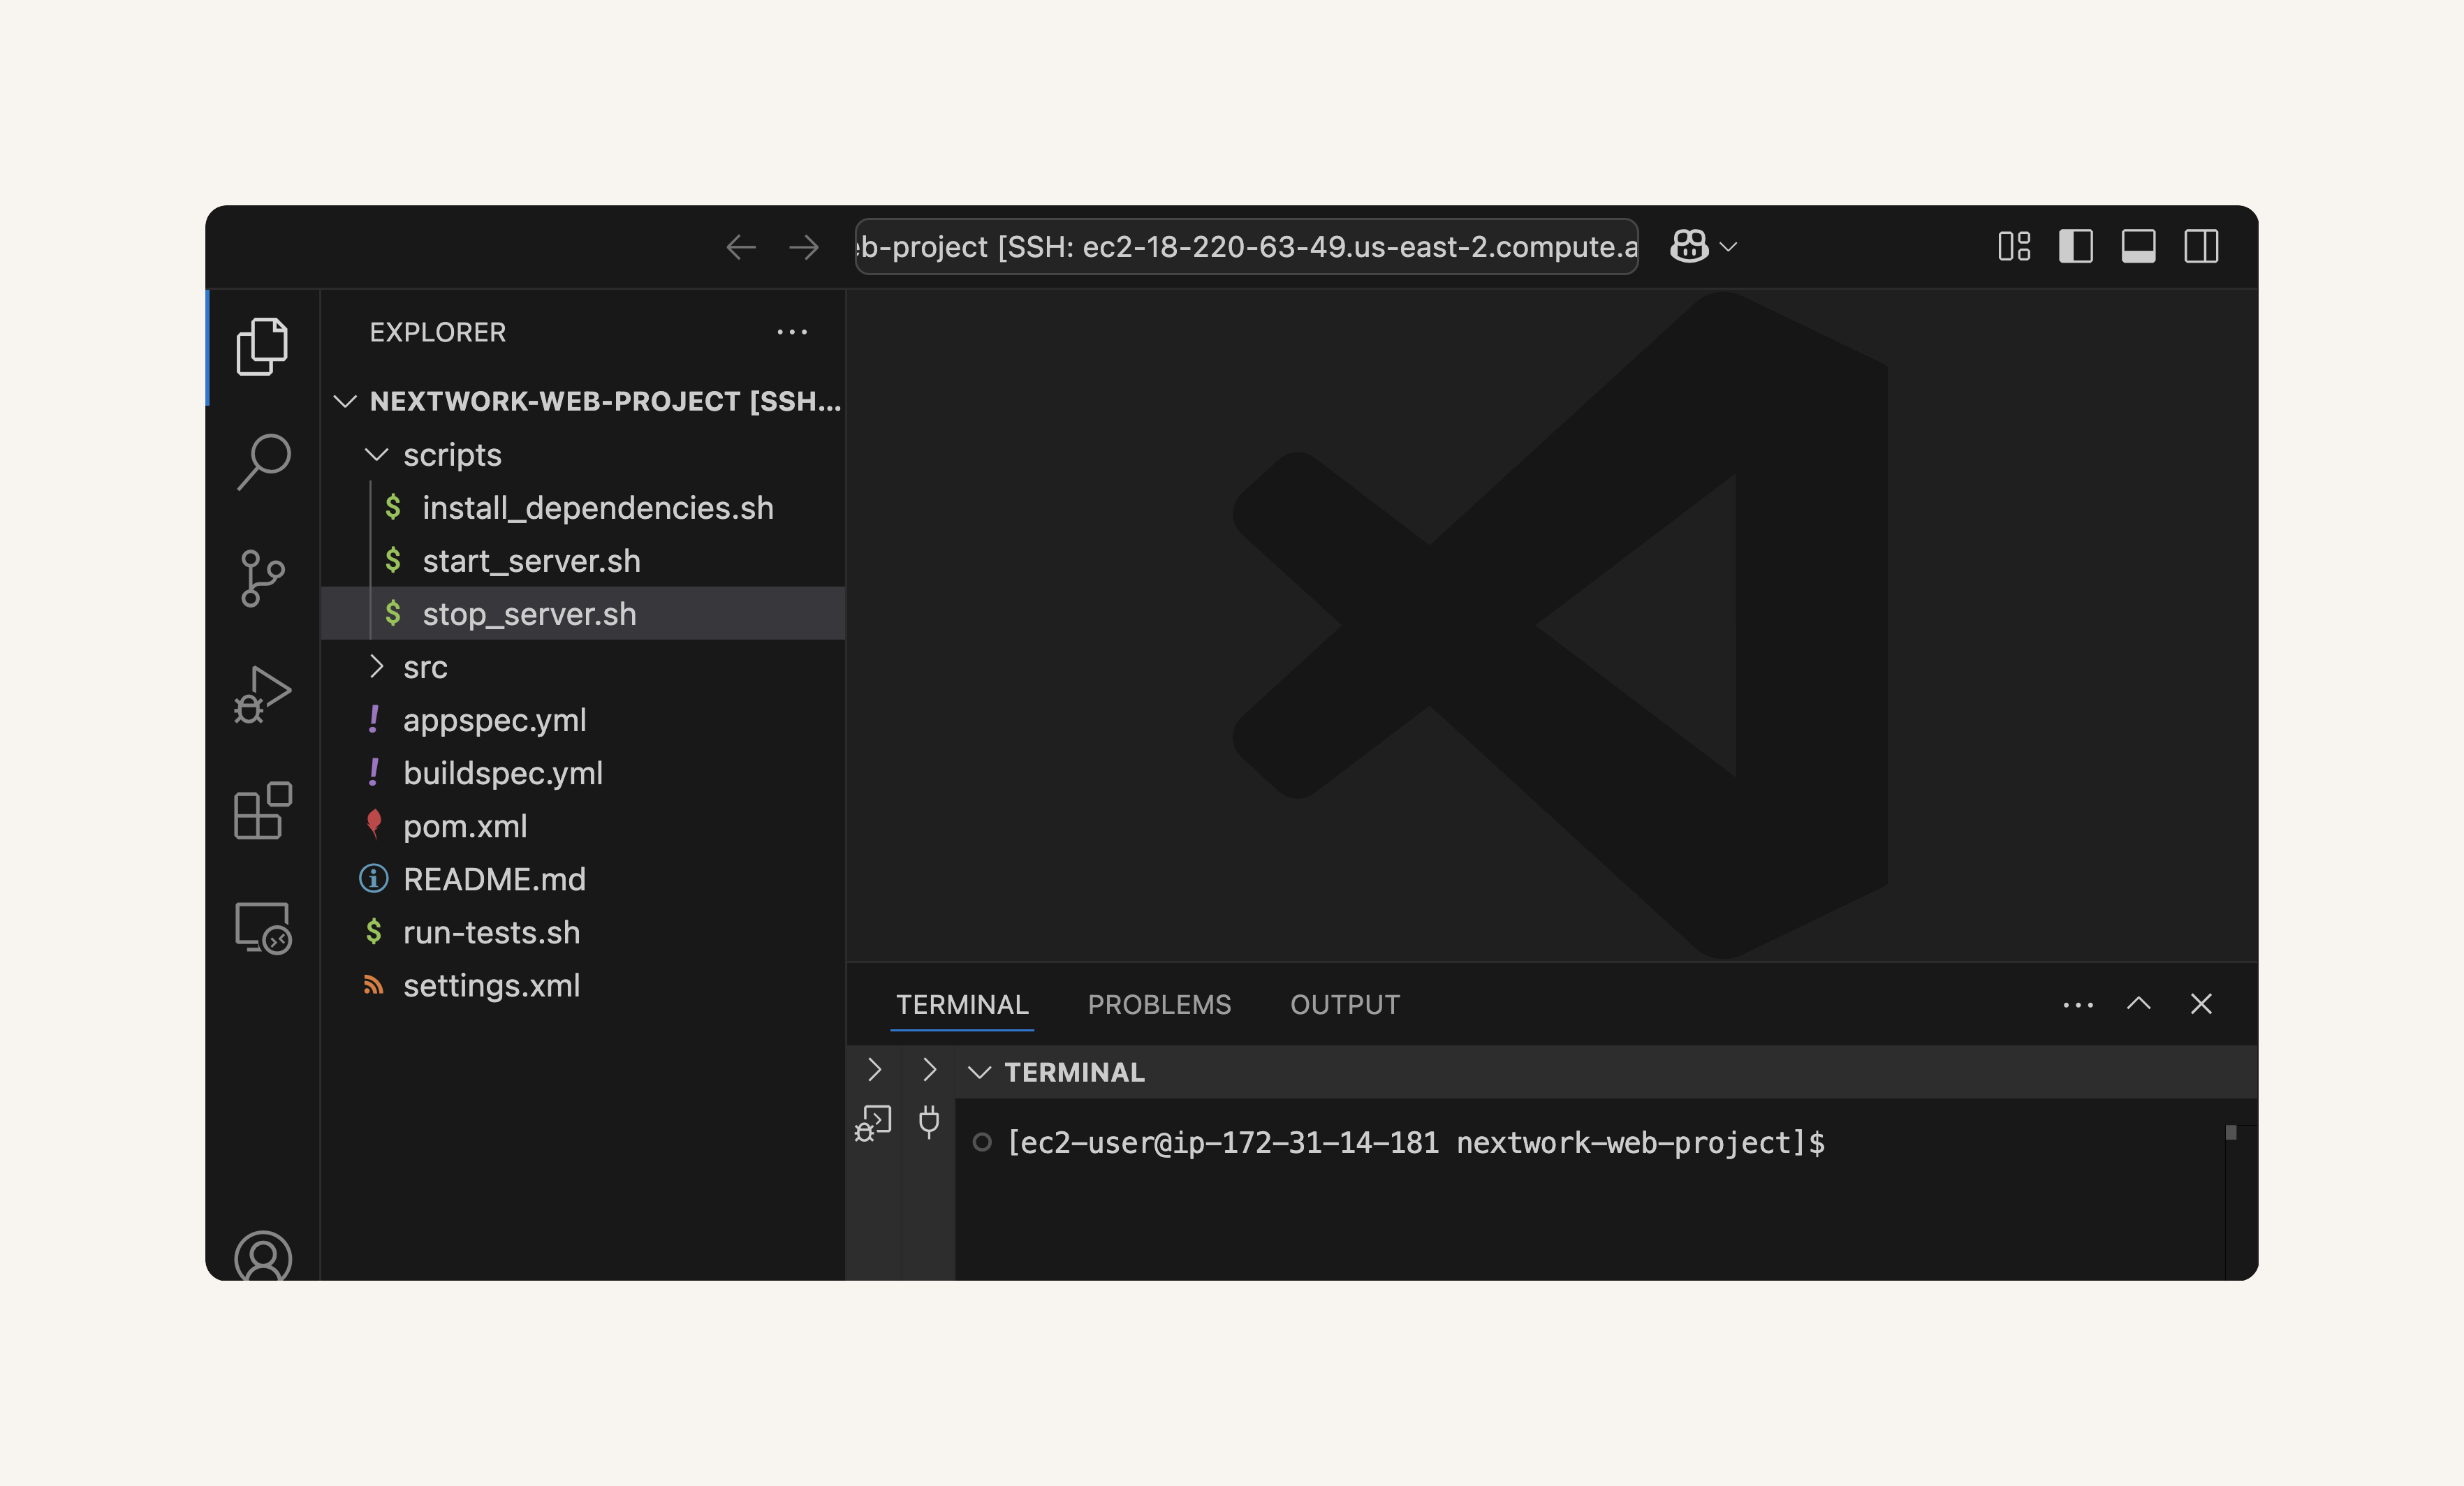Open run-tests.sh file
Image resolution: width=2464 pixels, height=1486 pixels.
pyautogui.click(x=583, y=932)
